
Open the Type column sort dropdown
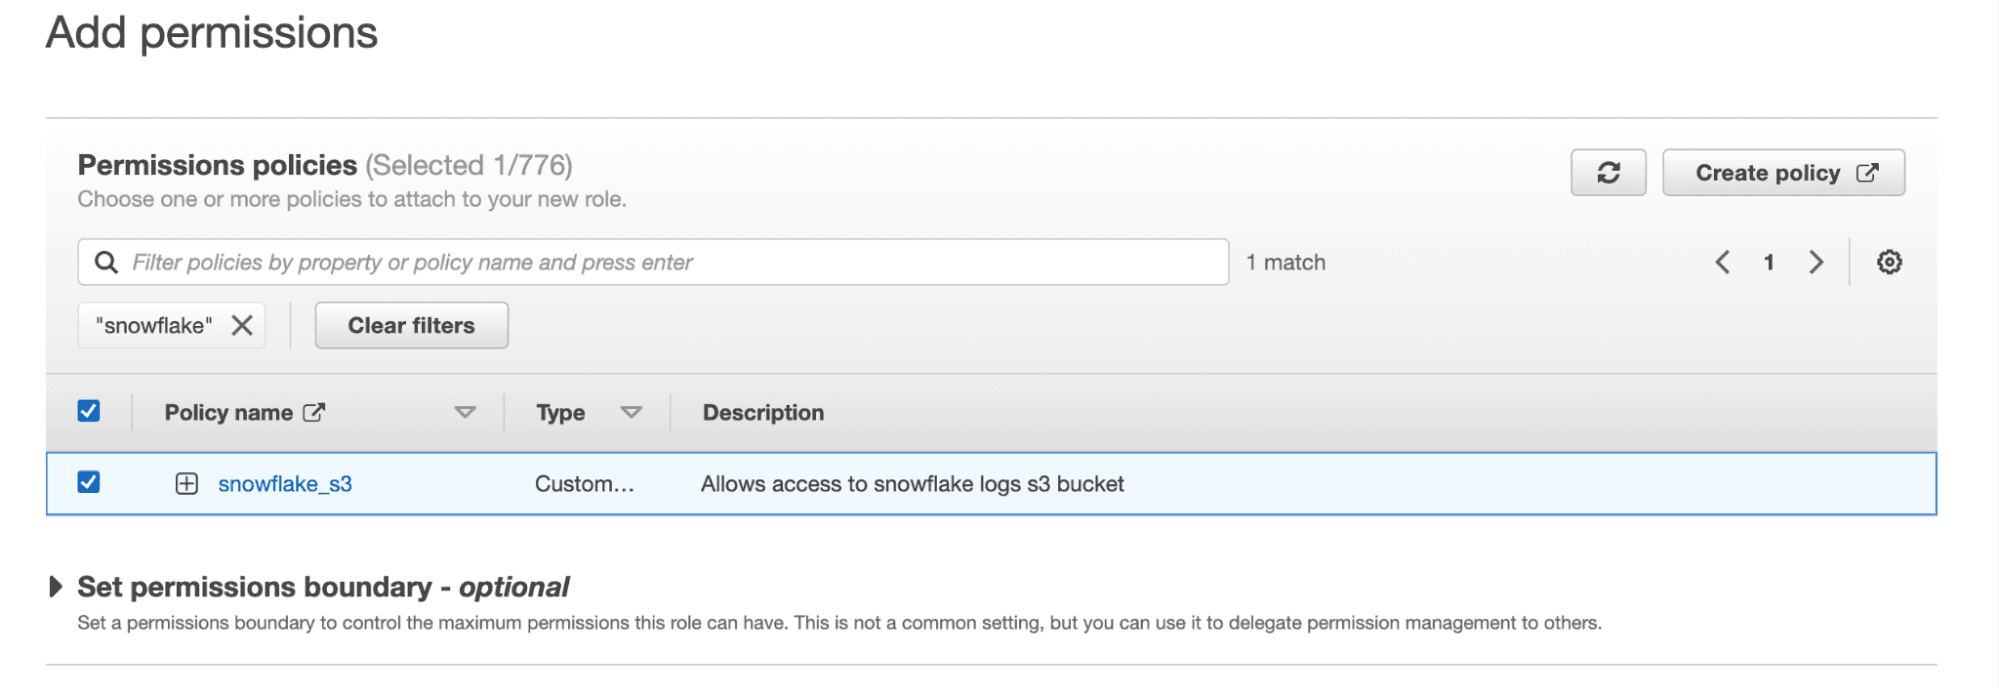click(x=632, y=411)
